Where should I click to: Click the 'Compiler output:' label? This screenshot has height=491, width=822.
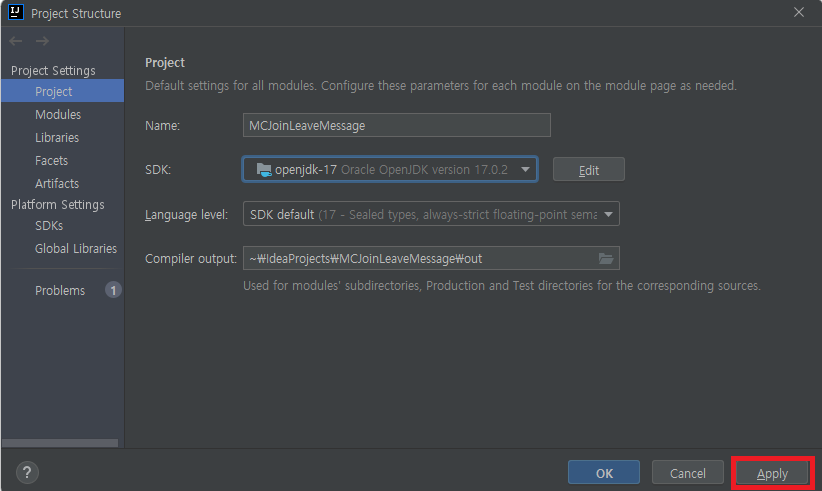click(191, 259)
